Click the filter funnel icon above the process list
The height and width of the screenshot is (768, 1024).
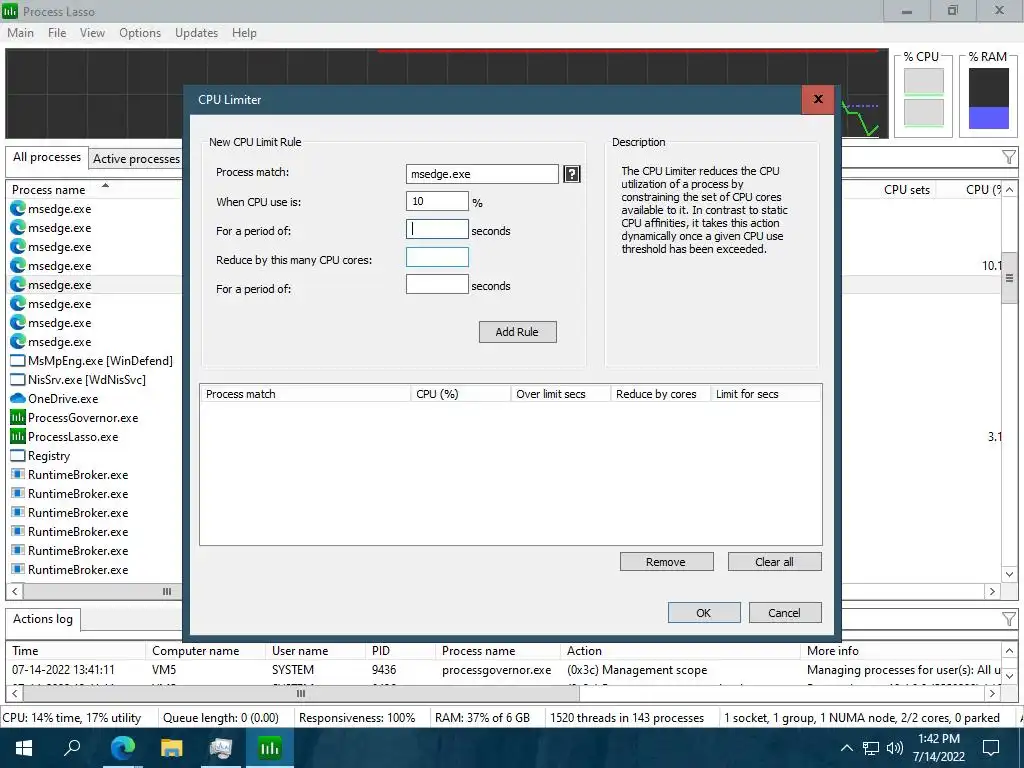pyautogui.click(x=1008, y=157)
